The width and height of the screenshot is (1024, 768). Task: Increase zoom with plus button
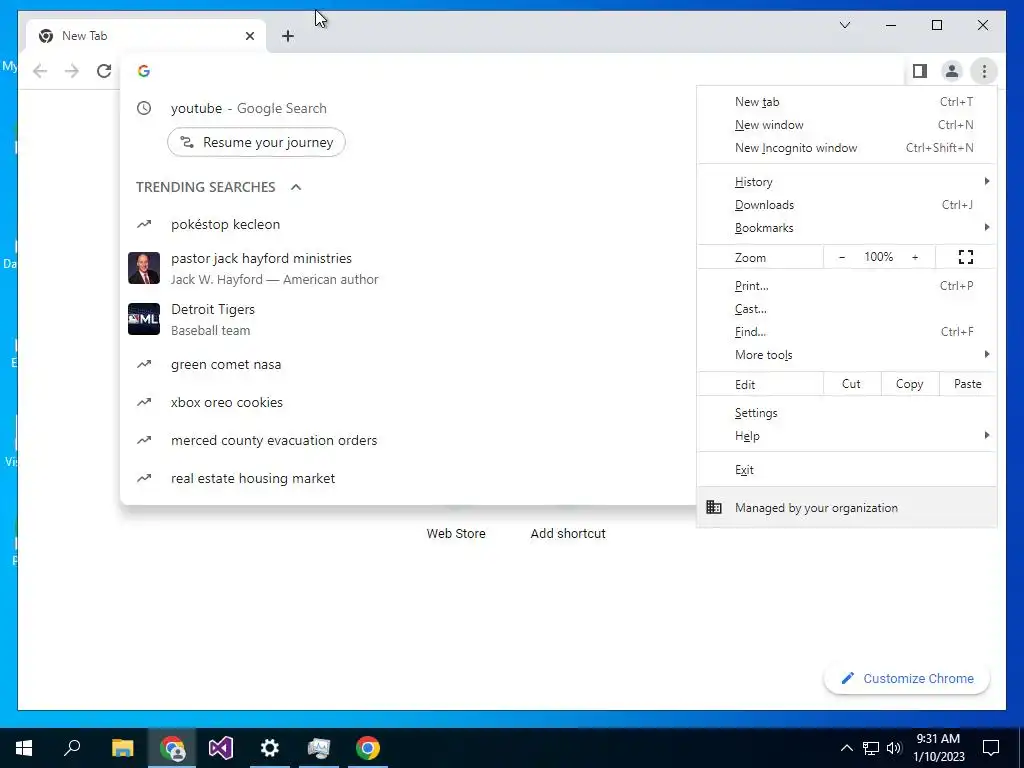(x=915, y=257)
